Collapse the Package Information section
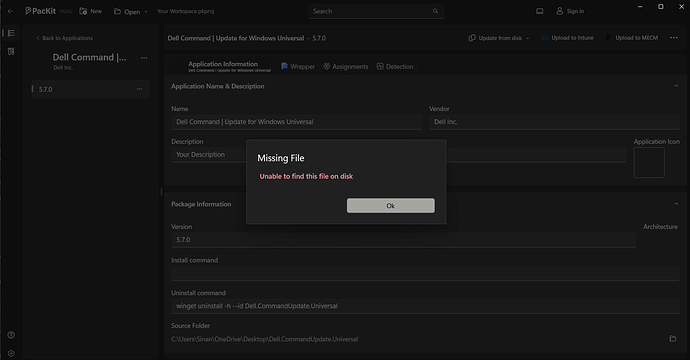Viewport: 690px width, 360px height. [676, 204]
